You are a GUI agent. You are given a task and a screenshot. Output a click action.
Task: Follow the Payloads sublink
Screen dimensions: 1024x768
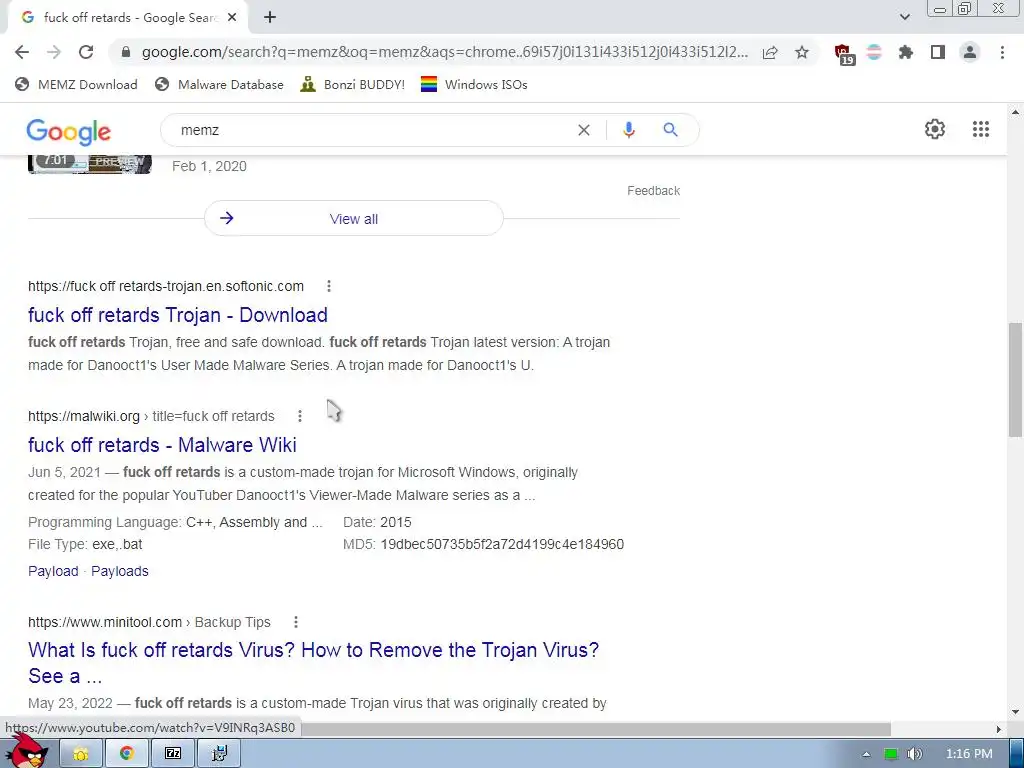point(120,571)
